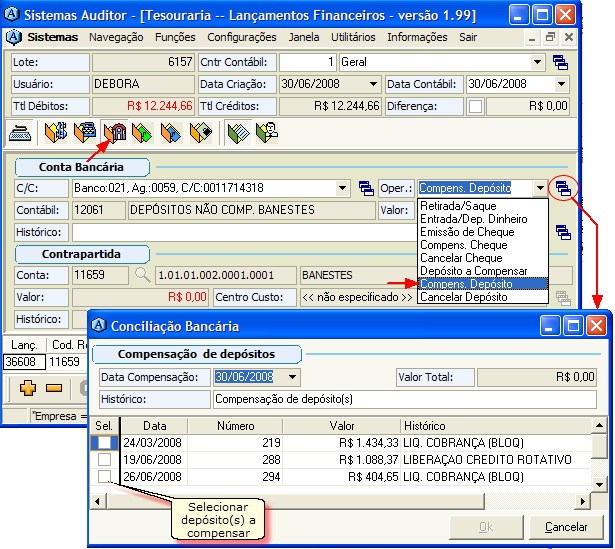This screenshot has height=549, width=615.
Task: Click the blue folder toolbar icon
Action: pyautogui.click(x=171, y=133)
